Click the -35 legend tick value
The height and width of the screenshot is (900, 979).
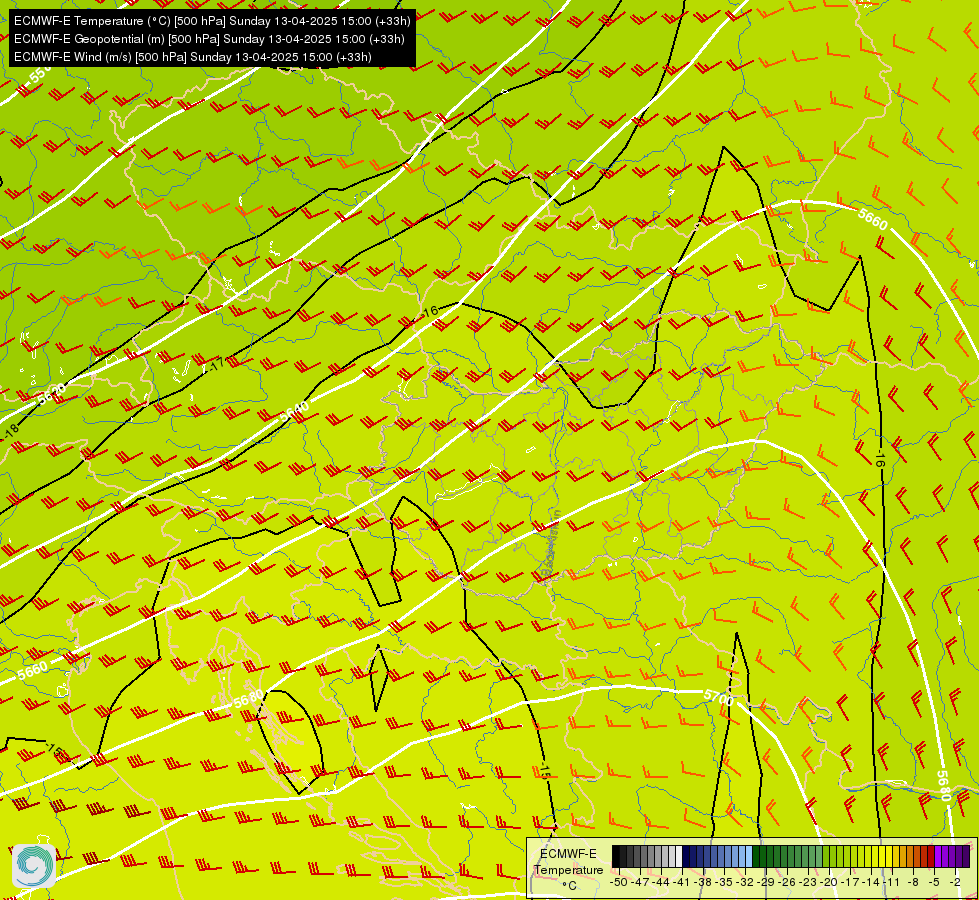point(725,882)
